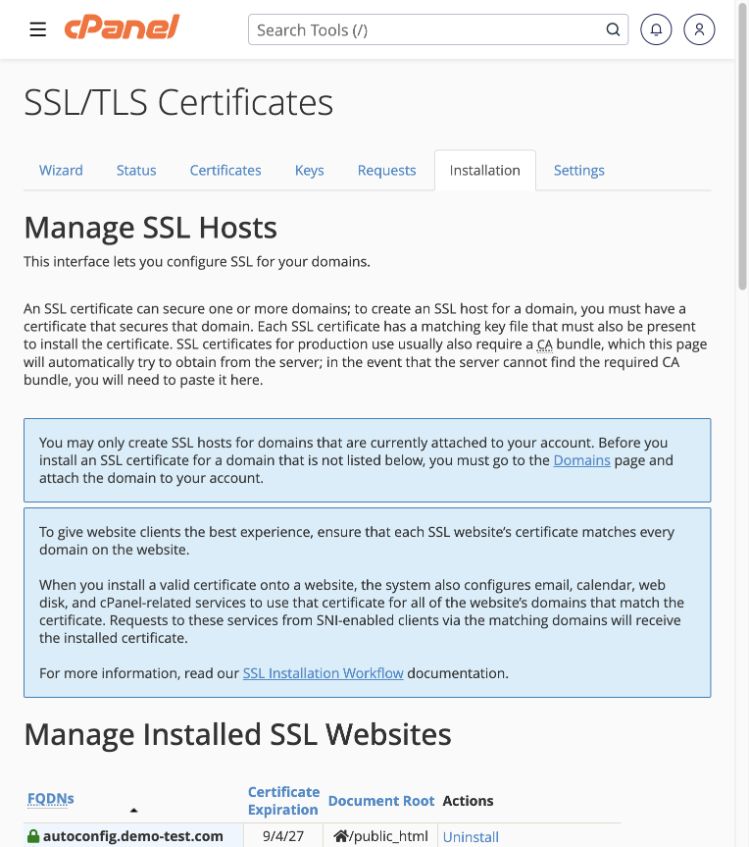749x847 pixels.
Task: Open the user account icon
Action: (x=699, y=29)
